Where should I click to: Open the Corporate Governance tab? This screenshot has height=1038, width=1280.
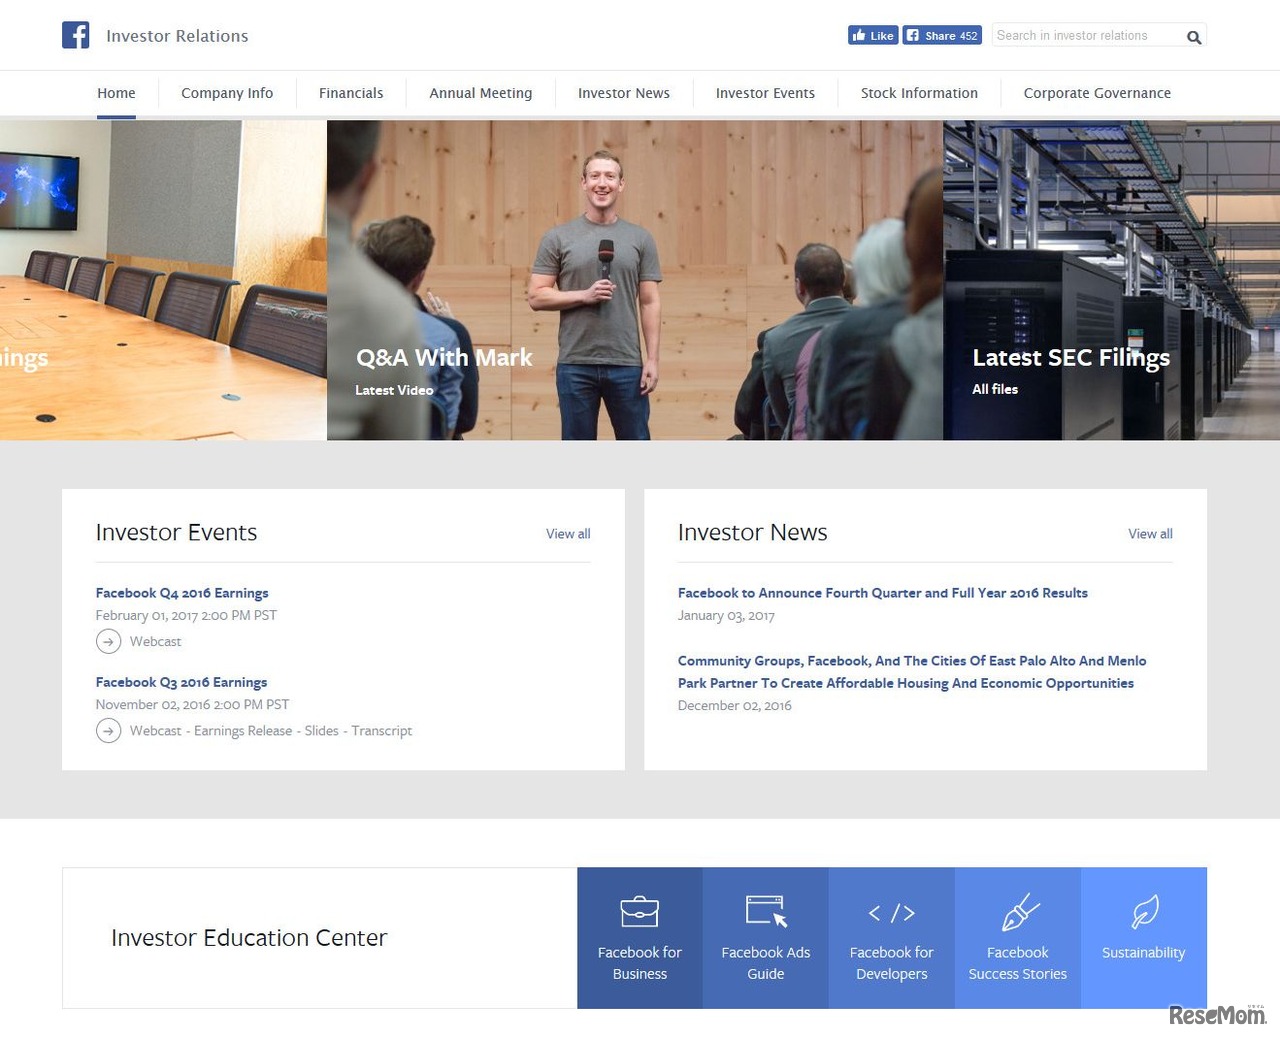tap(1097, 93)
